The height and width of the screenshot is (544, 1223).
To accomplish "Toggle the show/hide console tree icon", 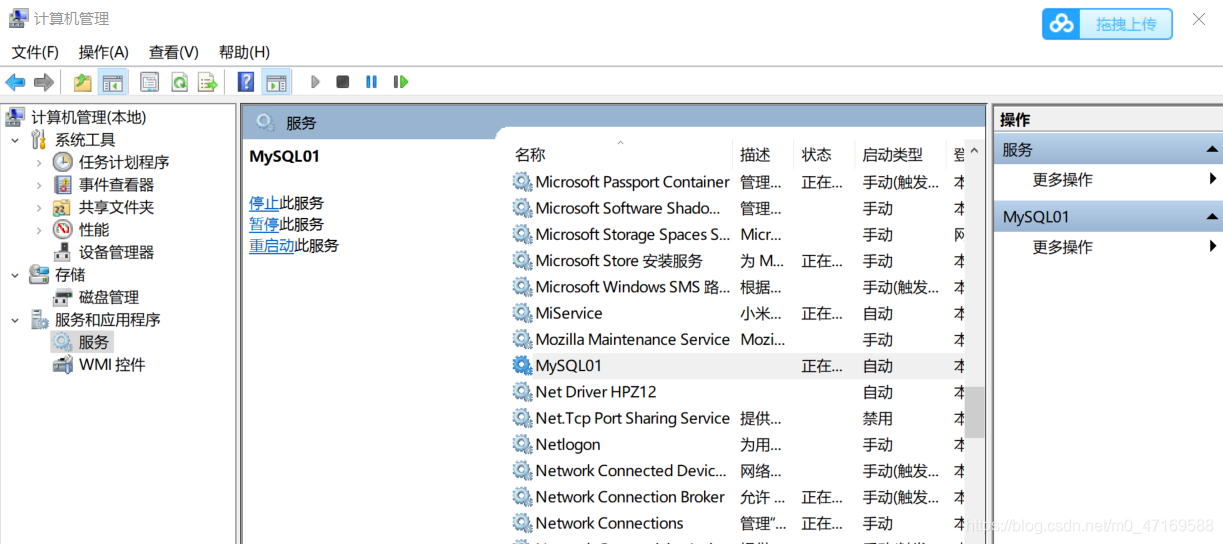I will point(113,82).
